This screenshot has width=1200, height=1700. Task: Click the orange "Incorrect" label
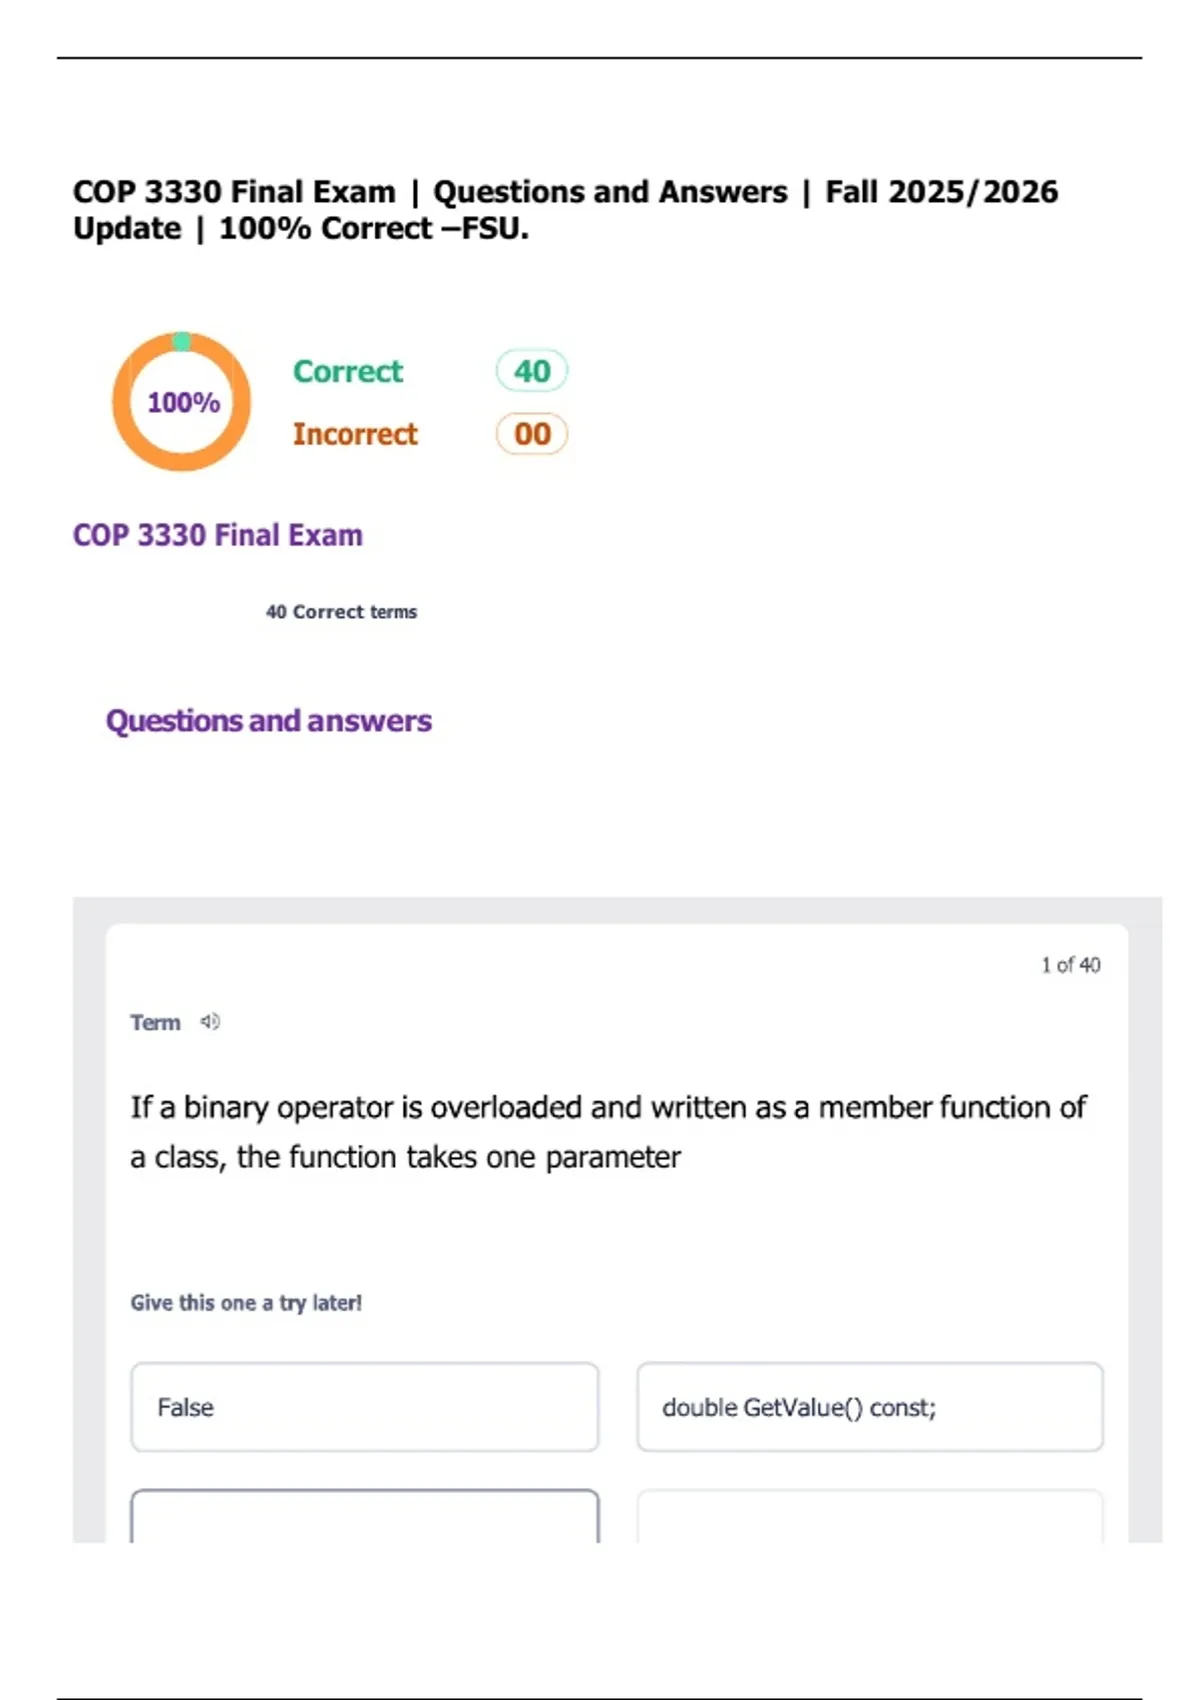pyautogui.click(x=355, y=434)
